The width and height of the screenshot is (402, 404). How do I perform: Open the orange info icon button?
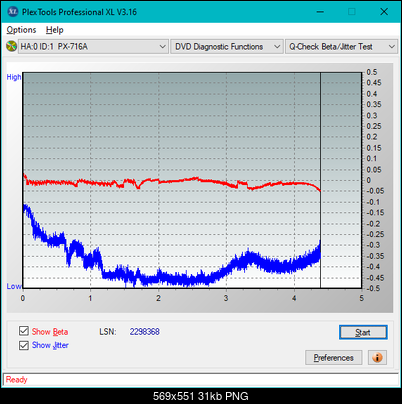377,358
